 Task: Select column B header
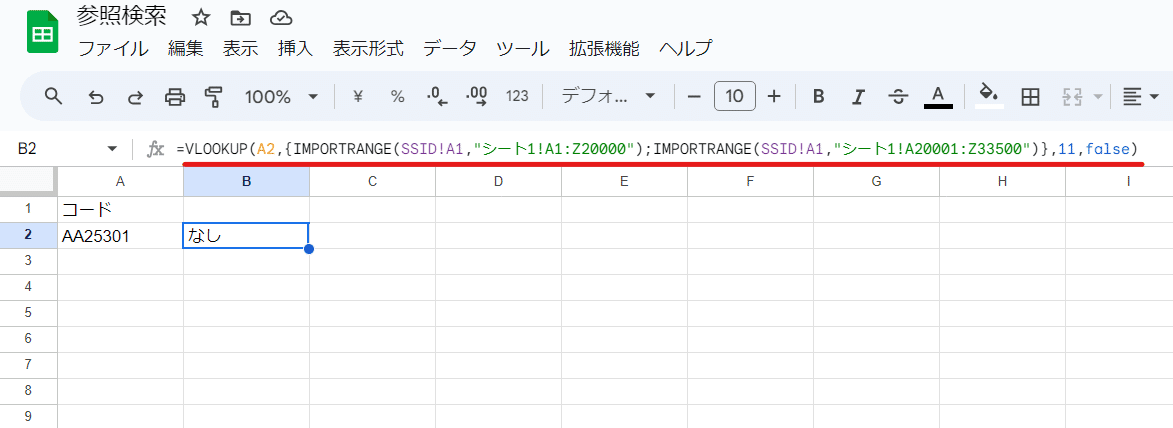click(x=246, y=181)
